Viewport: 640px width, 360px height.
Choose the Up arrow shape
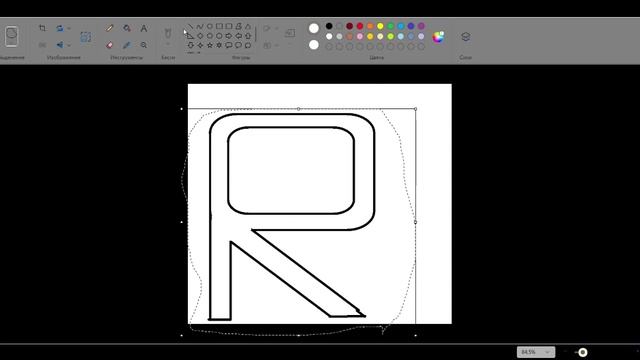(248, 36)
